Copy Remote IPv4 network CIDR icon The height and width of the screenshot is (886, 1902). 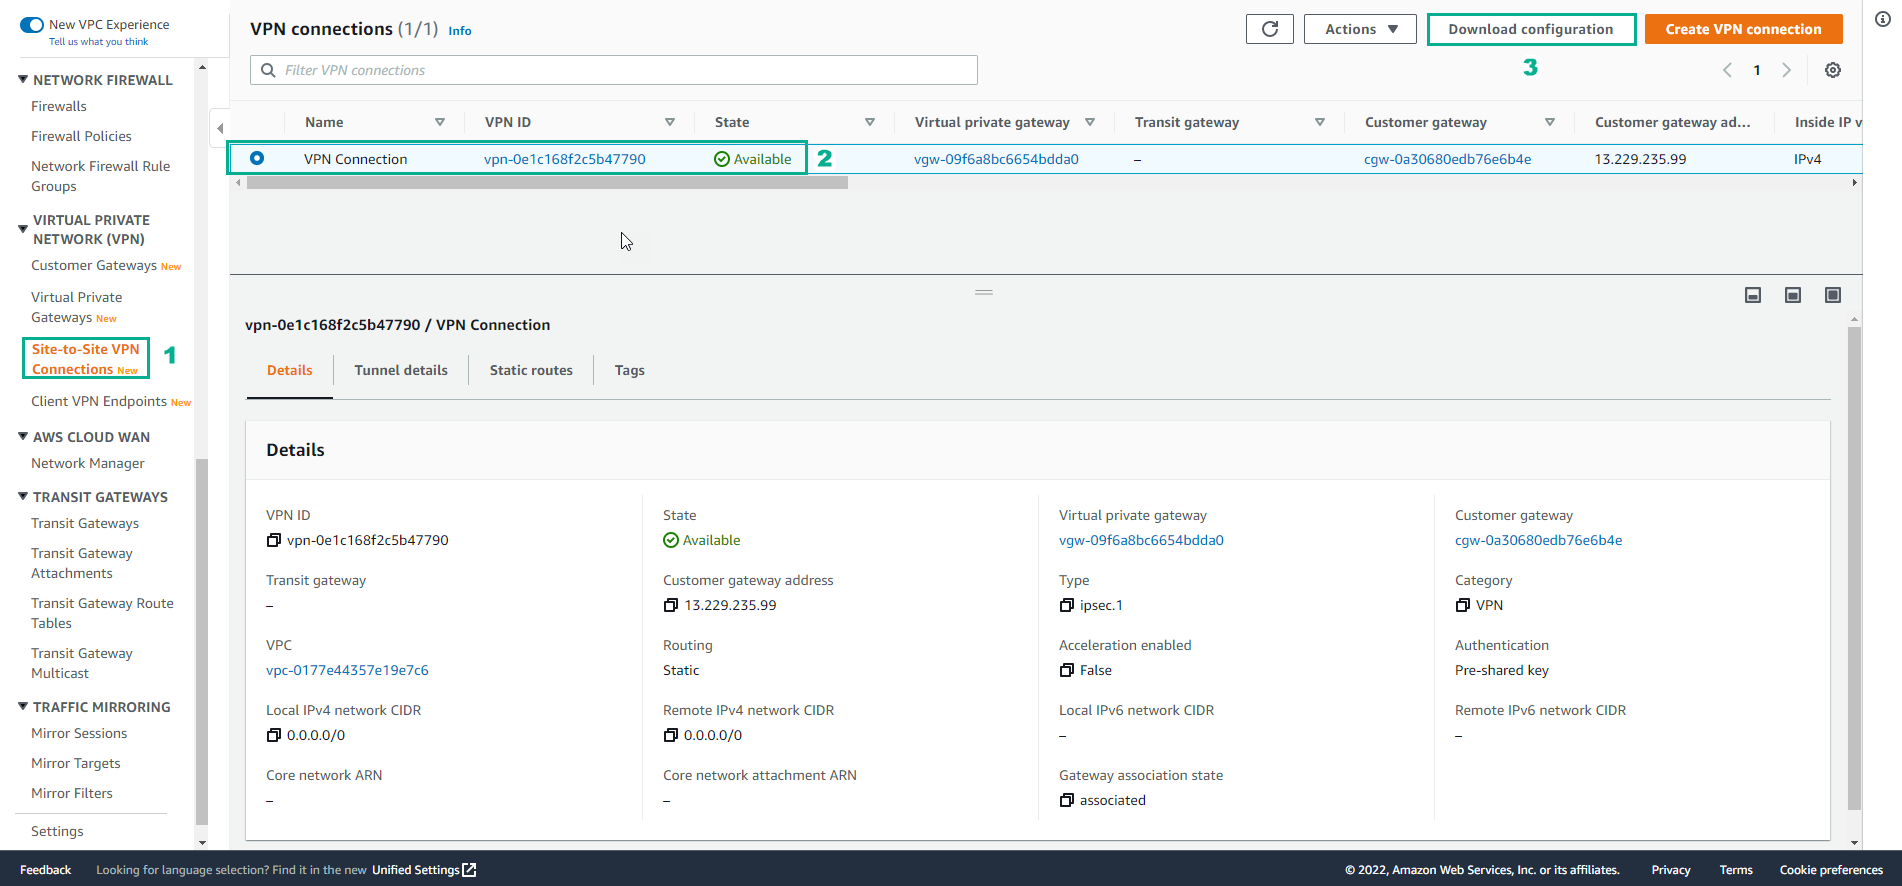671,735
